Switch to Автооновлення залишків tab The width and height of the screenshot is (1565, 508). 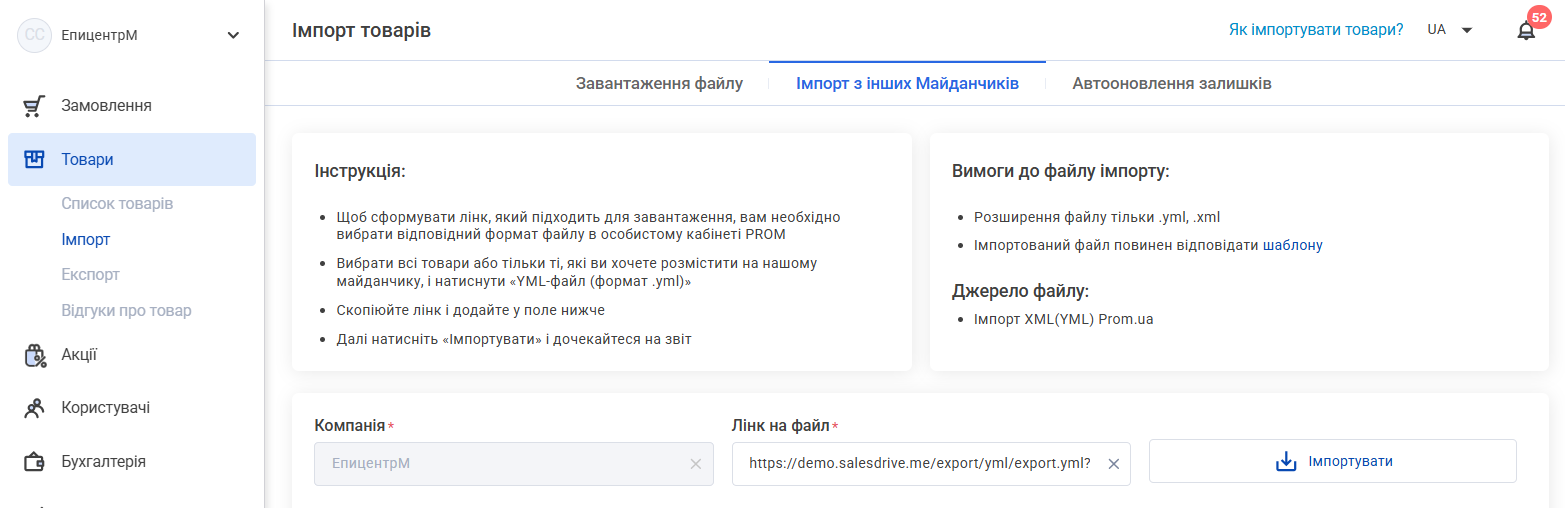pos(1172,84)
